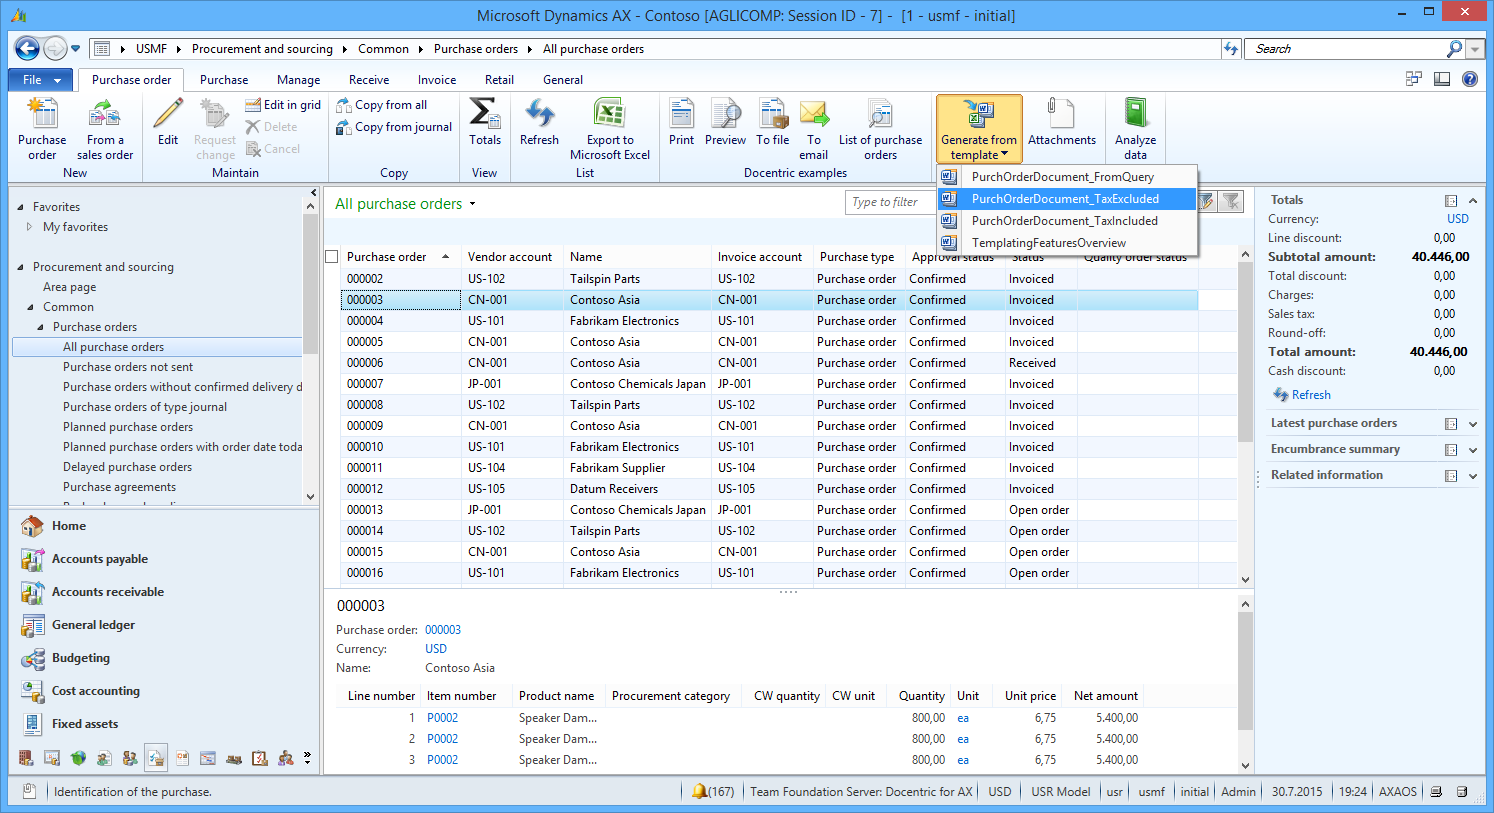Open Generate from template dropdown
Viewport: 1494px width, 813px height.
[x=979, y=129]
